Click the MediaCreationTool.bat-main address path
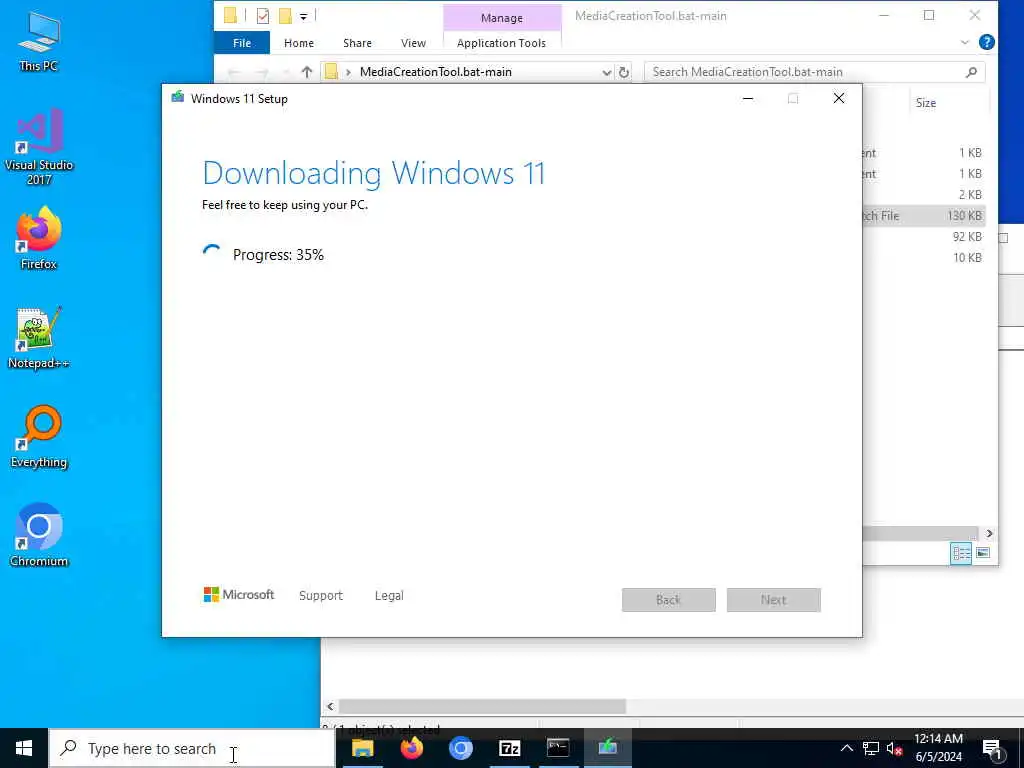1024x768 pixels. point(436,72)
